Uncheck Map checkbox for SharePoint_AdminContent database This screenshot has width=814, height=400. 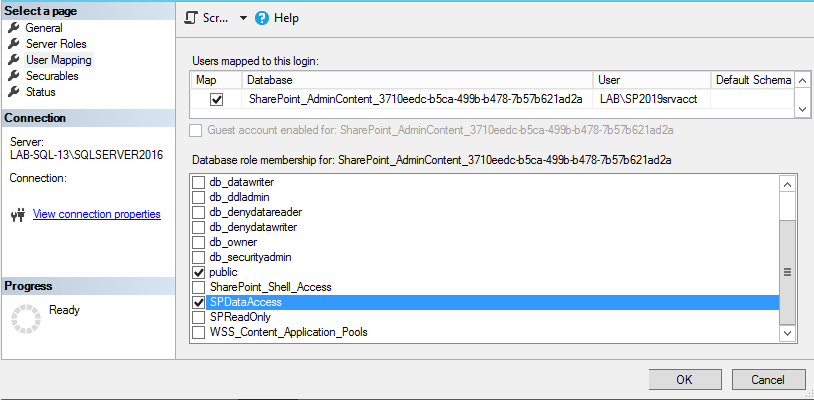click(x=216, y=100)
